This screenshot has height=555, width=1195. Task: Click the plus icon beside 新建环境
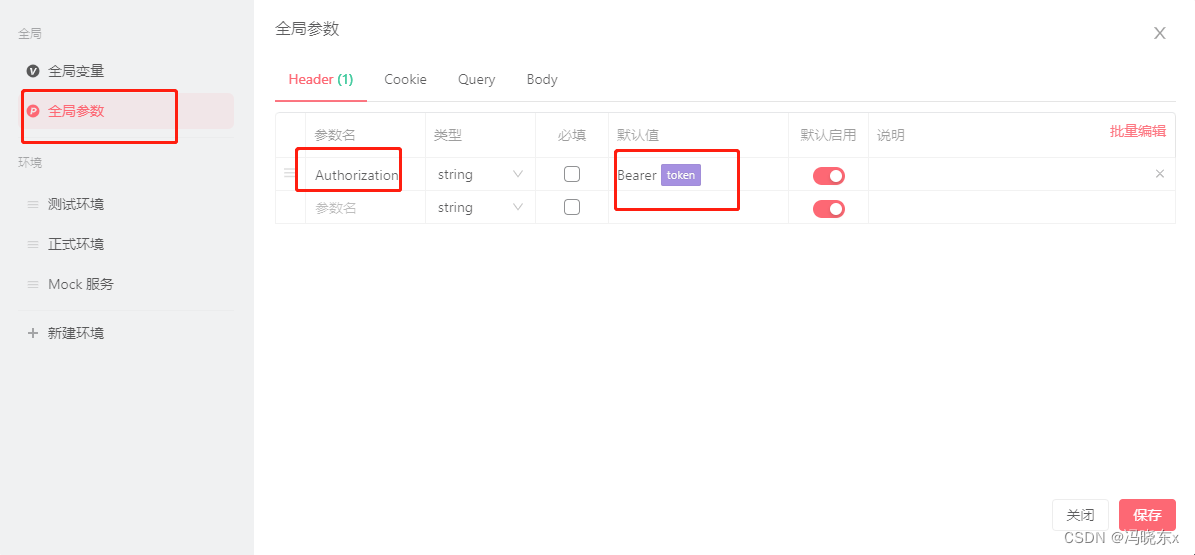(x=33, y=333)
